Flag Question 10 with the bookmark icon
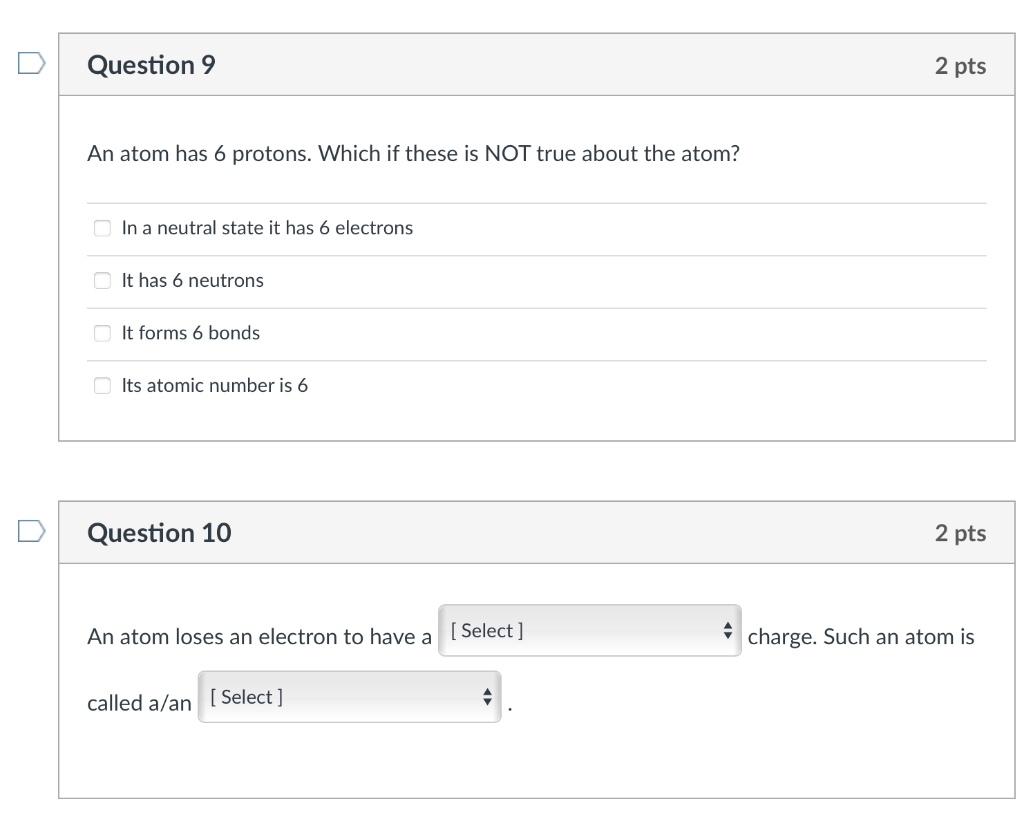This screenshot has width=1024, height=835. pyautogui.click(x=30, y=532)
